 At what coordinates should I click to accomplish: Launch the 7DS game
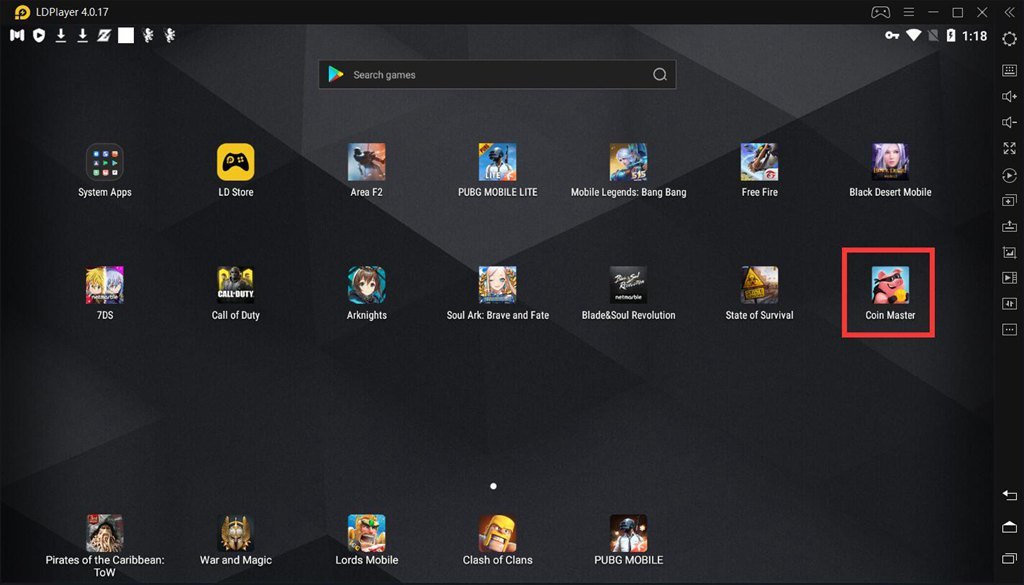pos(104,285)
